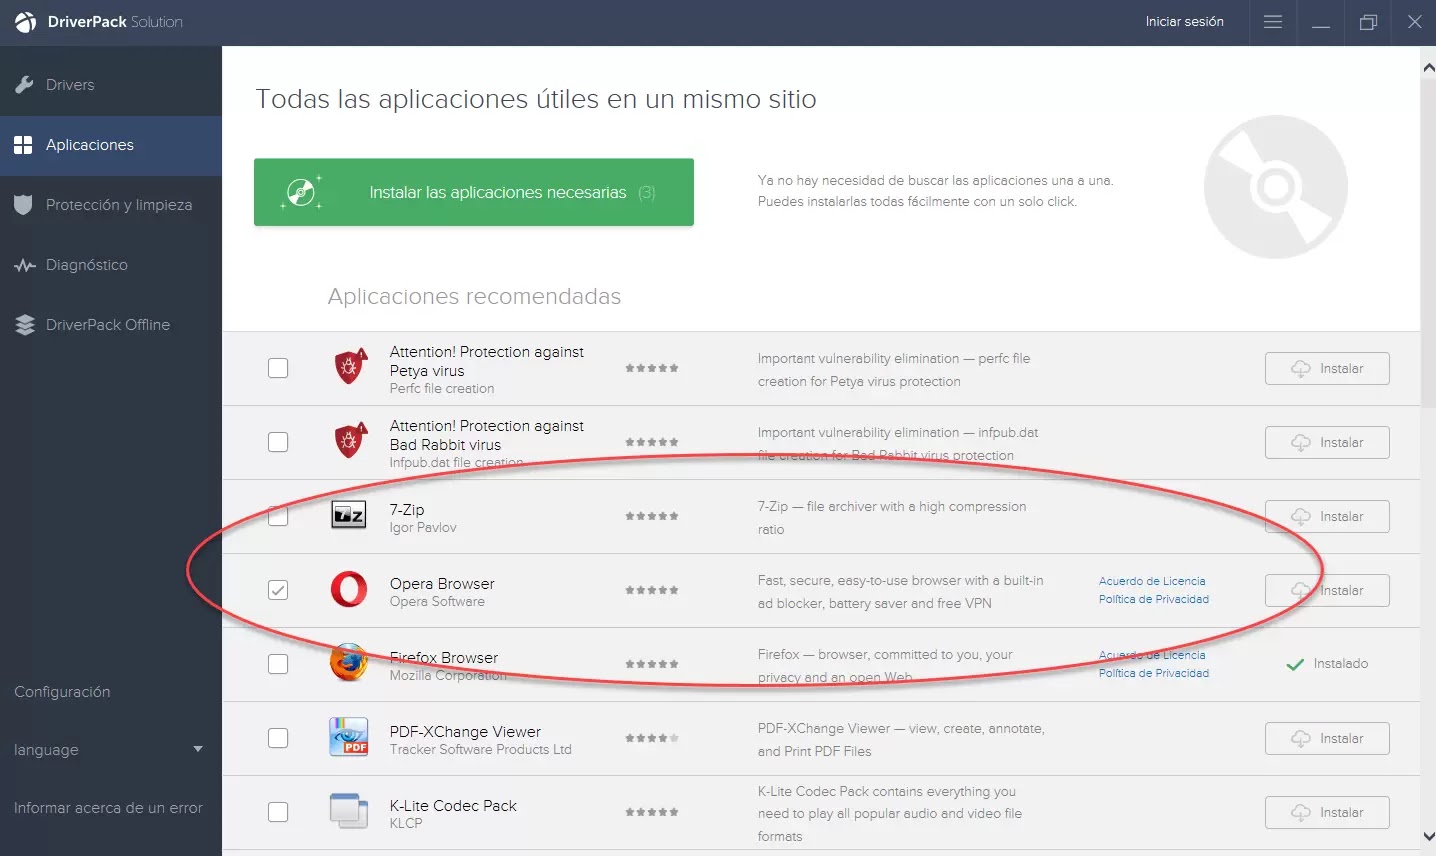
Task: Click the star rating for Bad Rabbit virus
Action: [x=652, y=442]
